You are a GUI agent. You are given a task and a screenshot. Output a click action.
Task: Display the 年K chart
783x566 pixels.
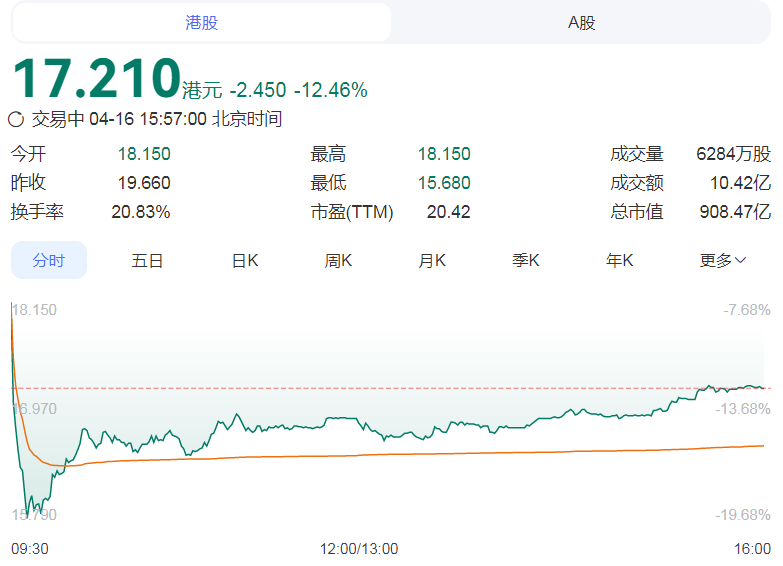tap(620, 260)
